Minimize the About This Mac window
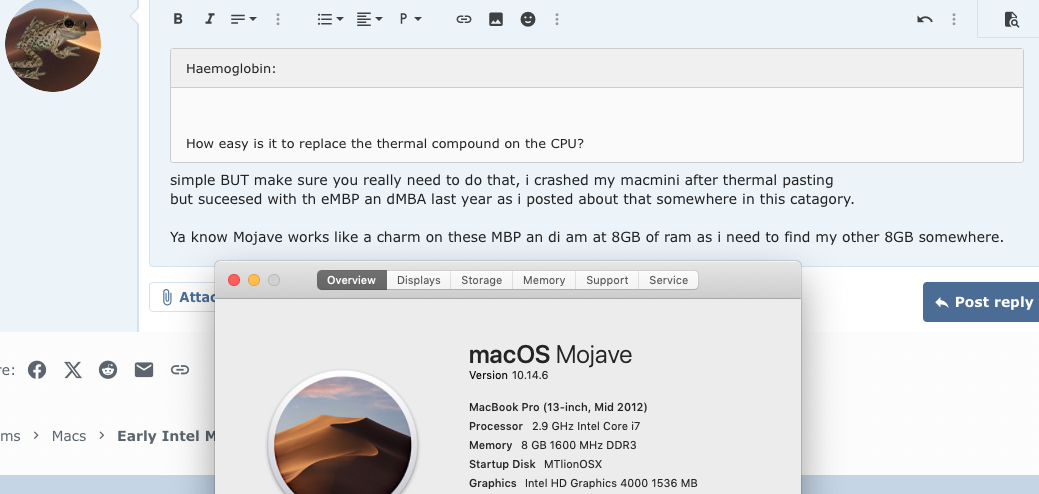The image size is (1039, 494). pos(254,280)
